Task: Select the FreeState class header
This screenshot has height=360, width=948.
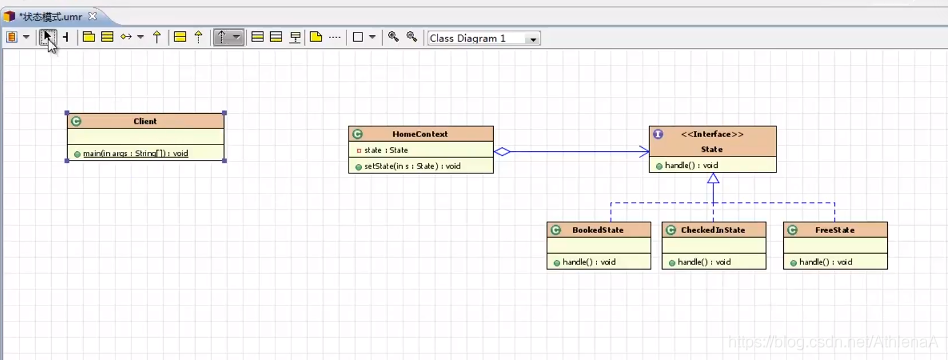Action: 836,230
